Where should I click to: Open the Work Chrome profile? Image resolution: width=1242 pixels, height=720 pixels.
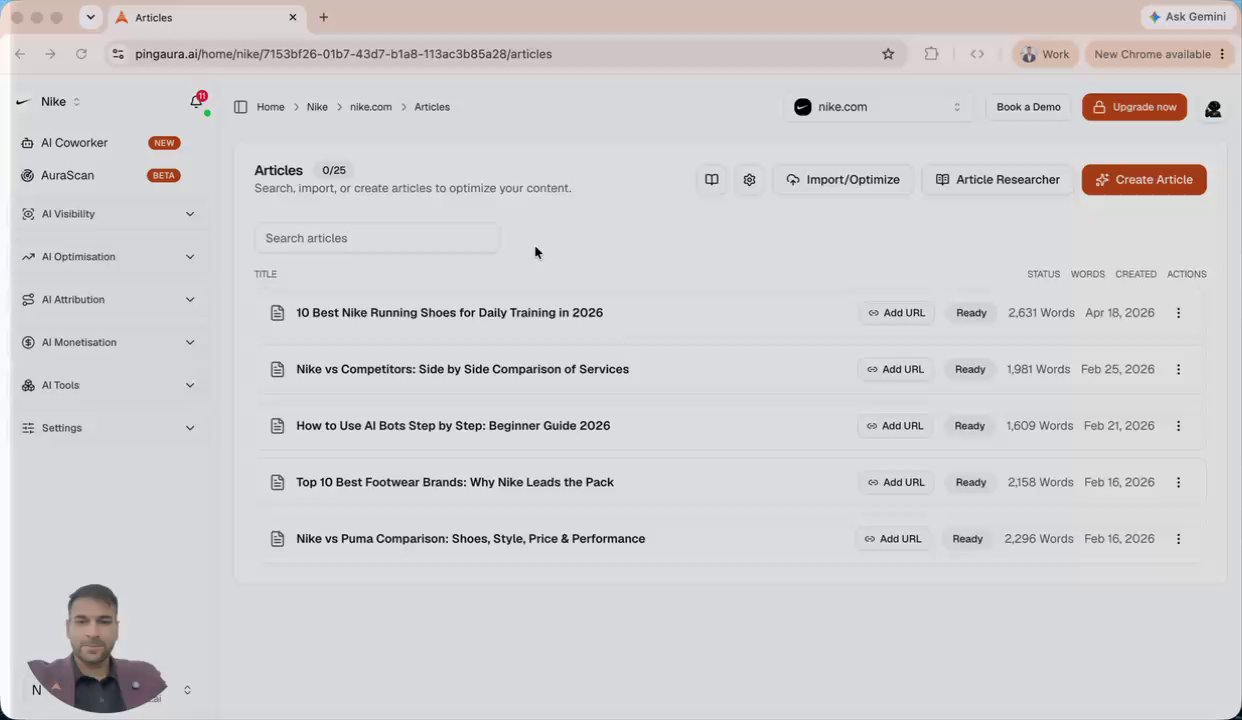point(1045,54)
